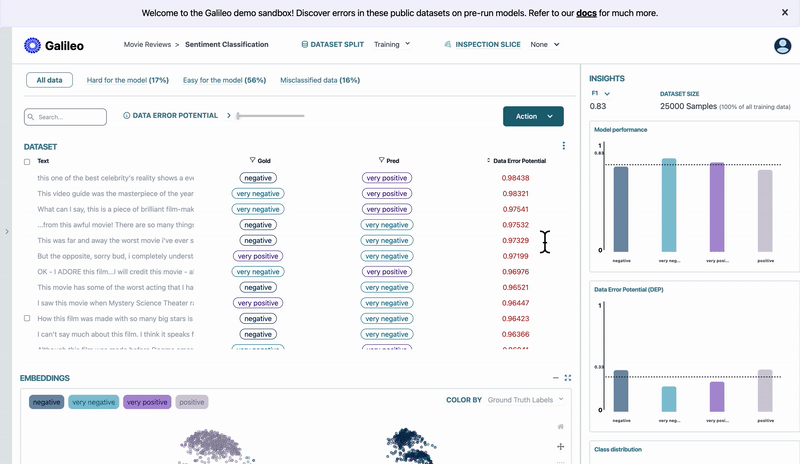Open the user profile avatar menu
The height and width of the screenshot is (464, 800).
[782, 46]
